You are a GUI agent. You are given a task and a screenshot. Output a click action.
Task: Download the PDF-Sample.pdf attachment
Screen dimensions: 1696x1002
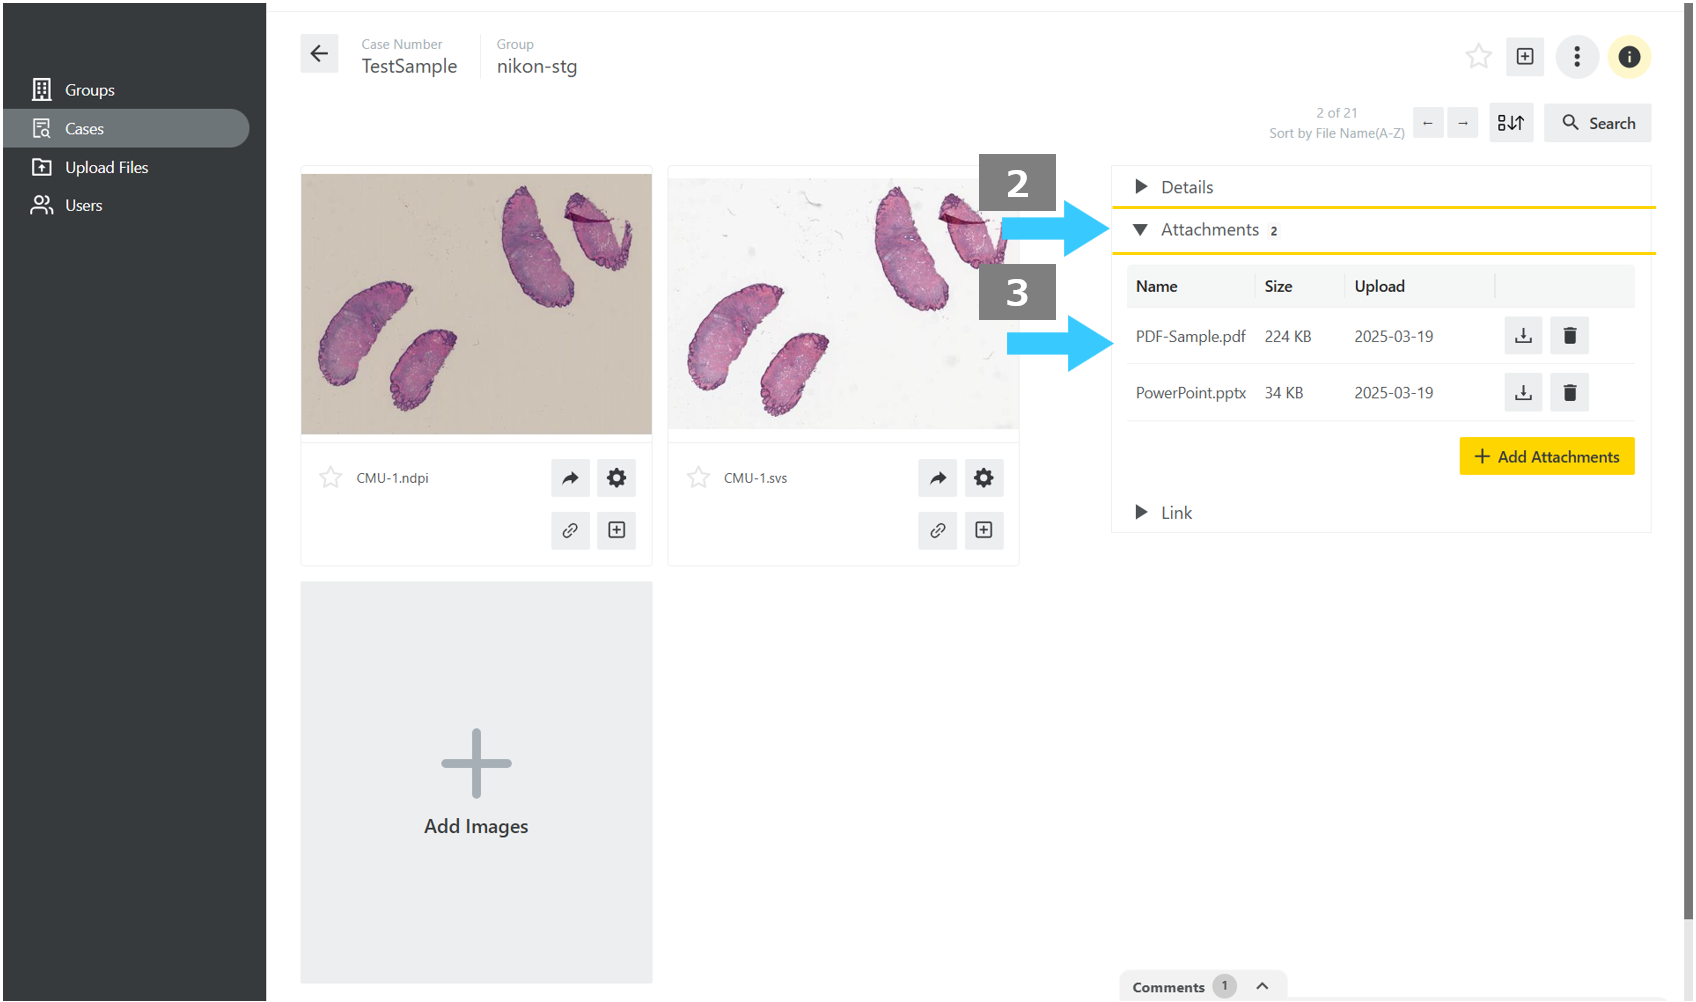click(1523, 336)
